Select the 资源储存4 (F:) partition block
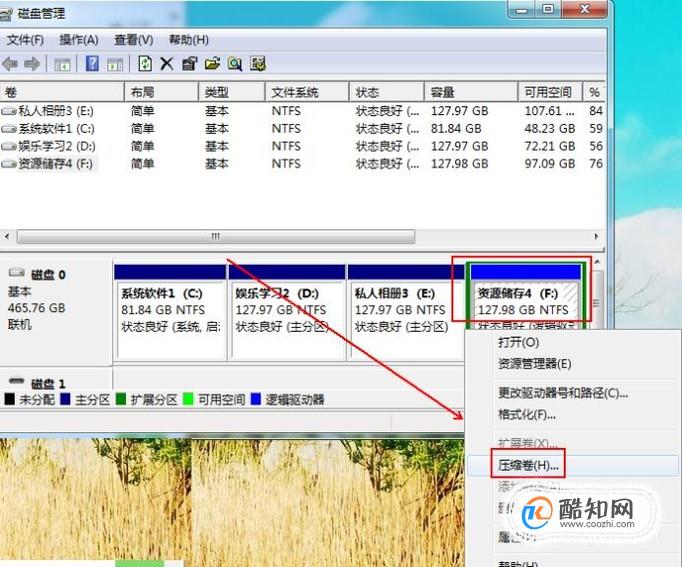Screen dimensions: 682x567 click(526, 296)
